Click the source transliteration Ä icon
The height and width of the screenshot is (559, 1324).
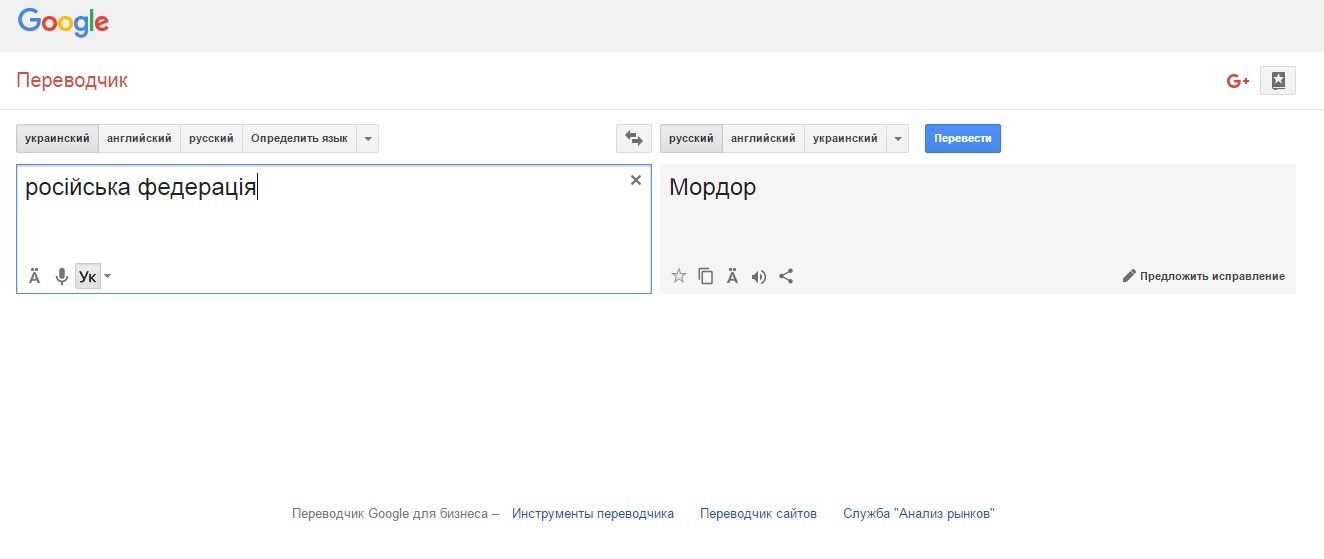(34, 277)
